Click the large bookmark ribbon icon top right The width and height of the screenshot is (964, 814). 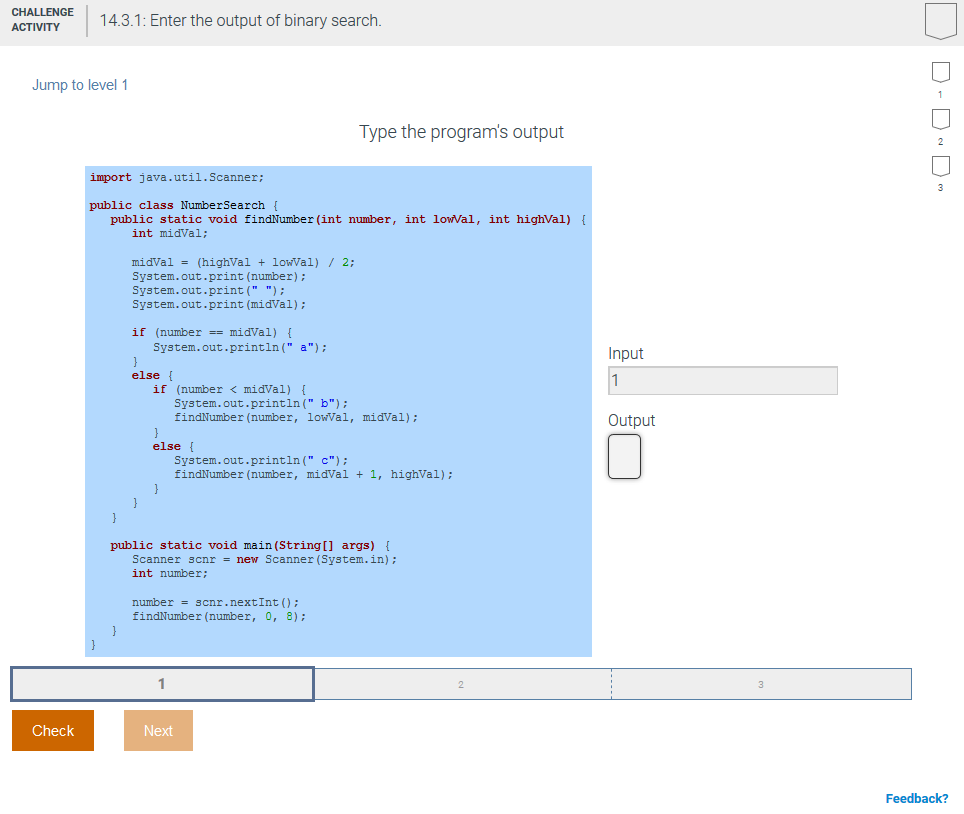tap(940, 20)
